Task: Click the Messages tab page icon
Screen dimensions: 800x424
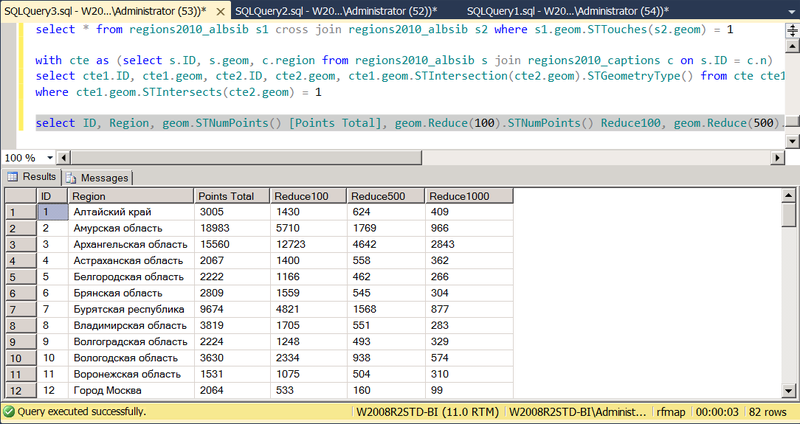Action: (x=72, y=177)
